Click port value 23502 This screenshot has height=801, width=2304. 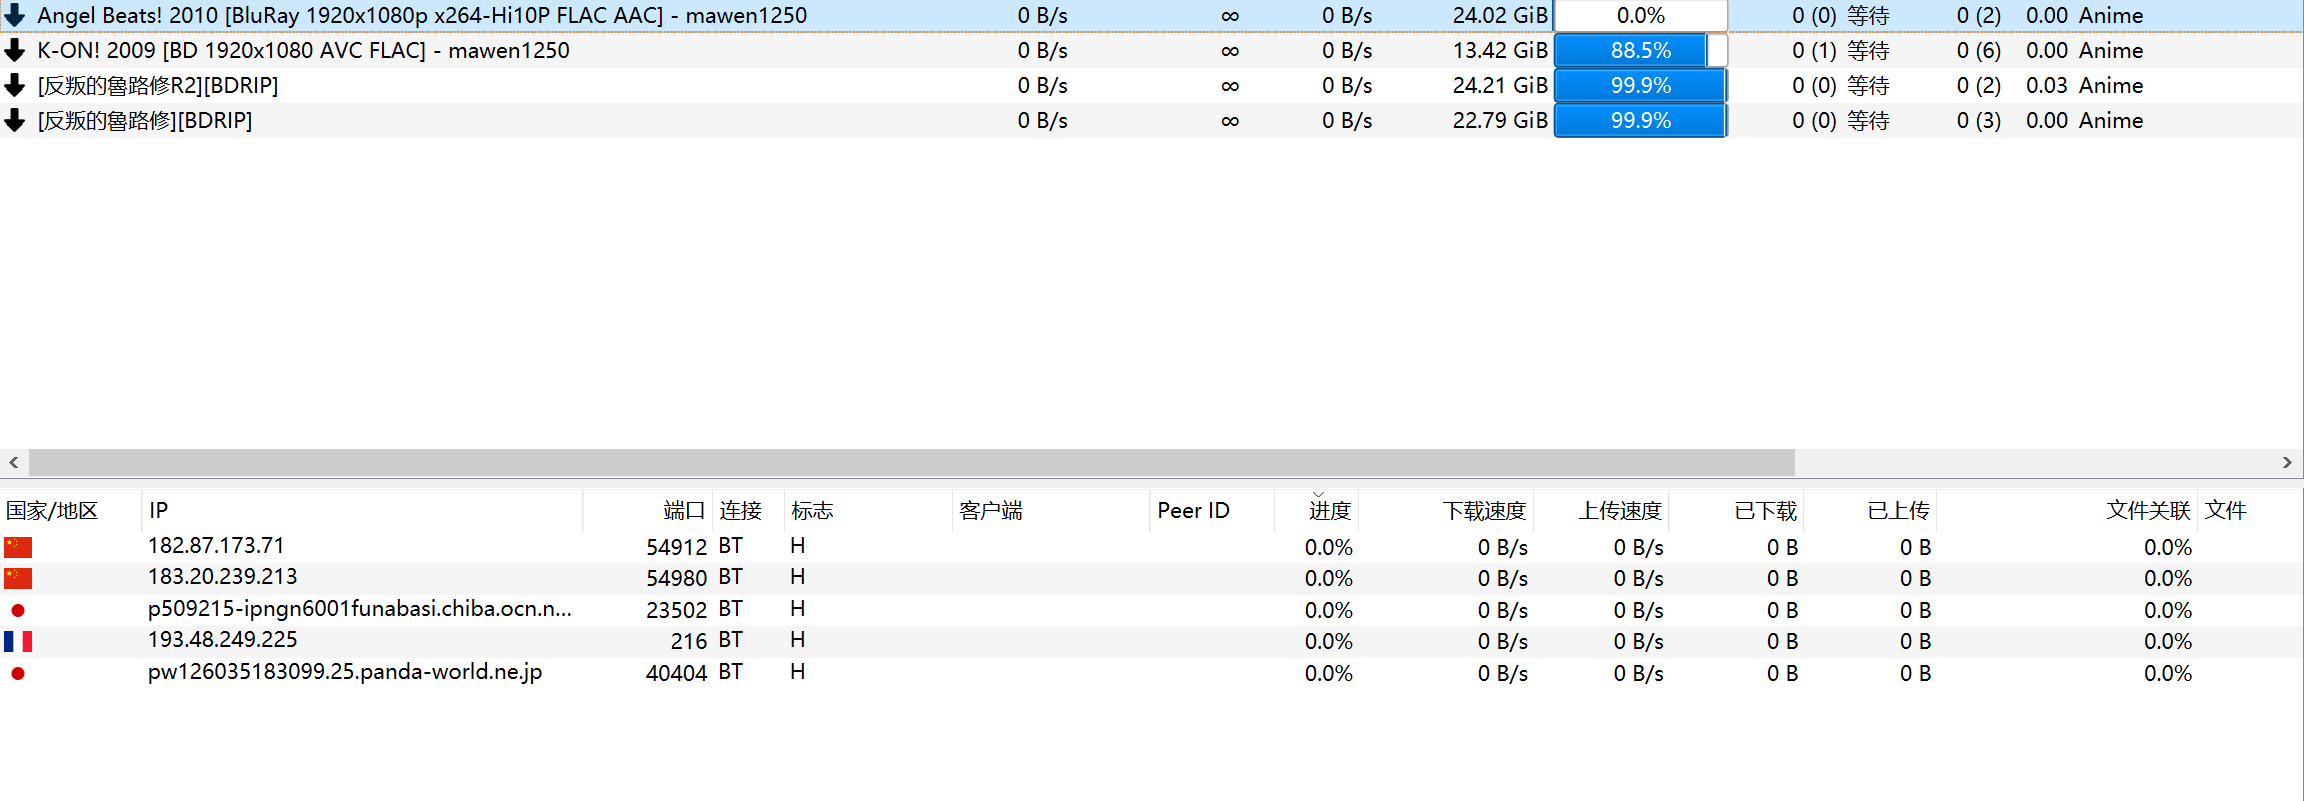[677, 610]
